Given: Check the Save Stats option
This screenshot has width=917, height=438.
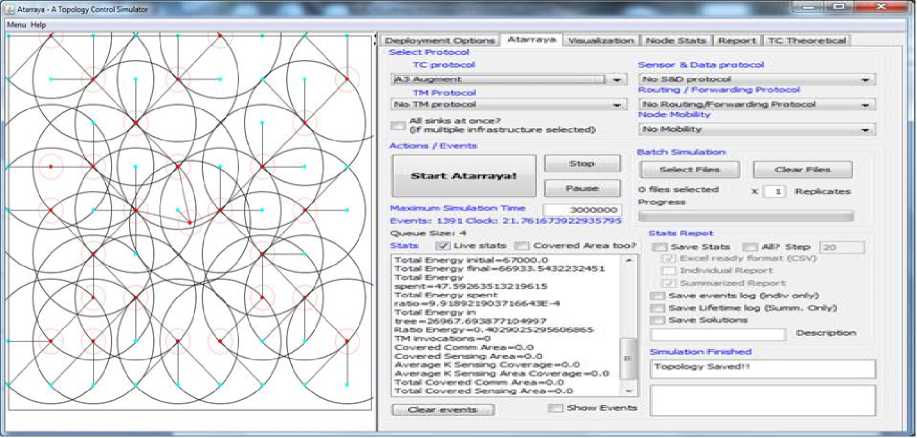Looking at the screenshot, I should coord(659,247).
